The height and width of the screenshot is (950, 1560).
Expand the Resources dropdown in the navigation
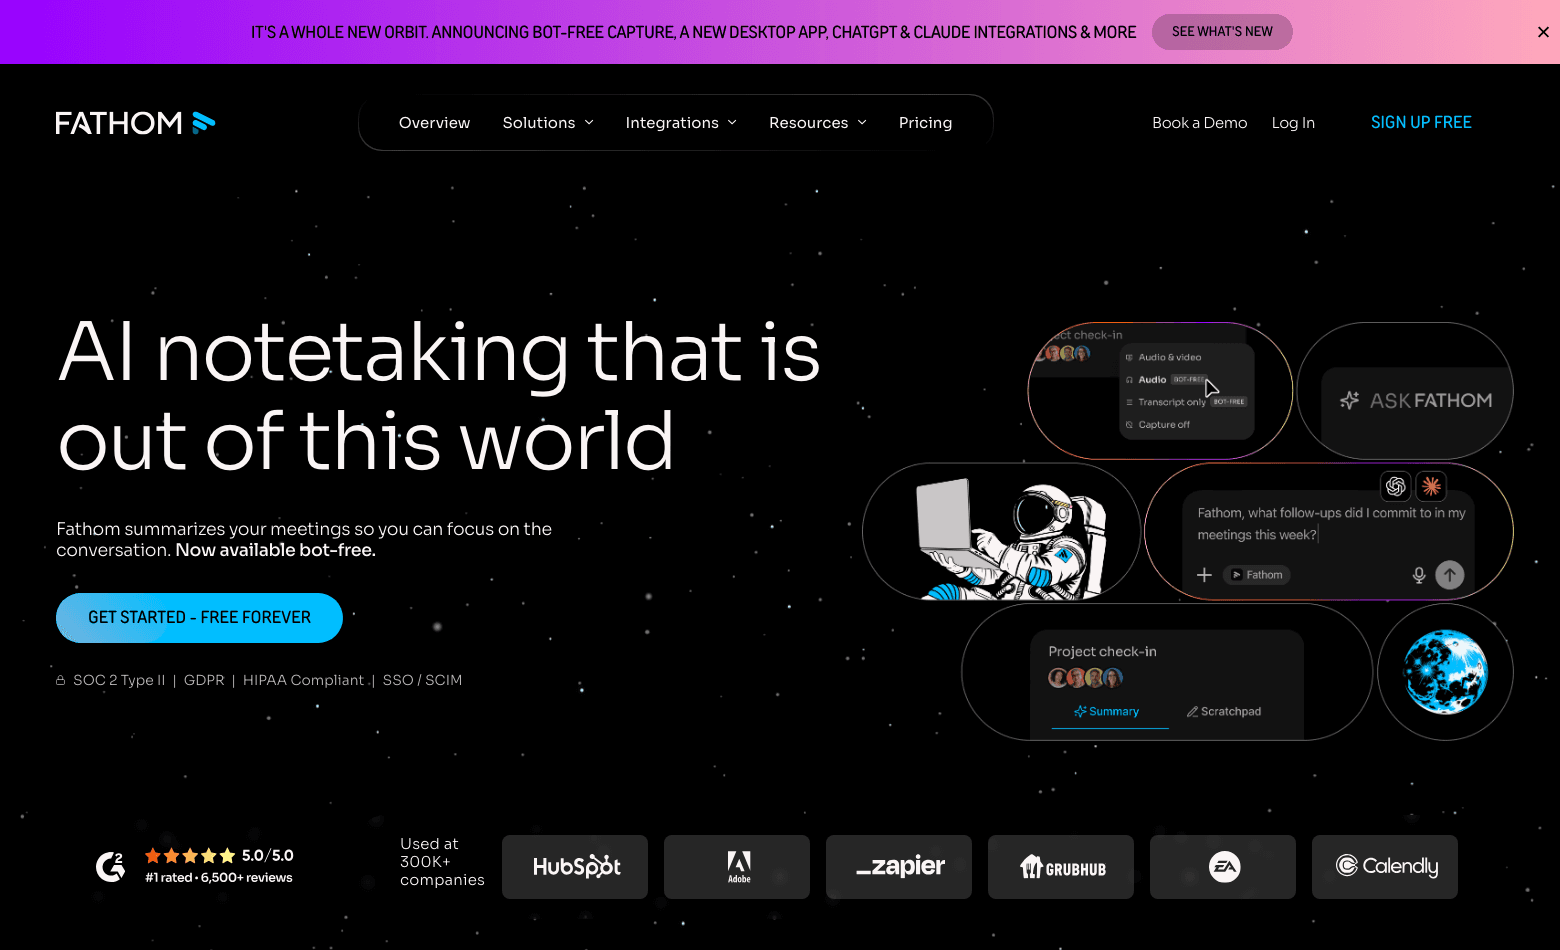coord(818,123)
